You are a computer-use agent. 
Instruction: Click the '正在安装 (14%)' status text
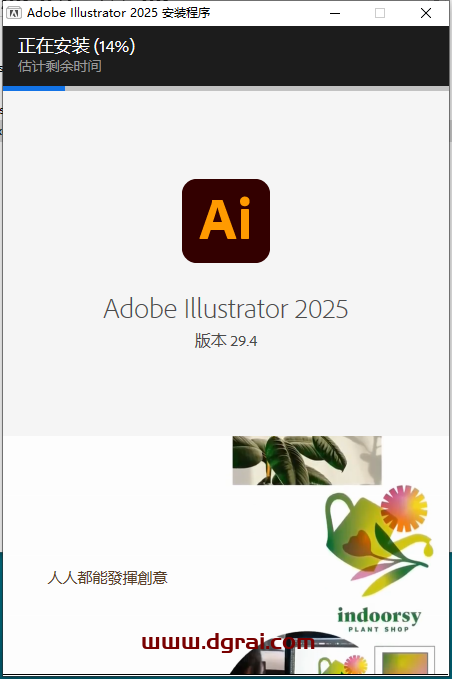point(77,46)
